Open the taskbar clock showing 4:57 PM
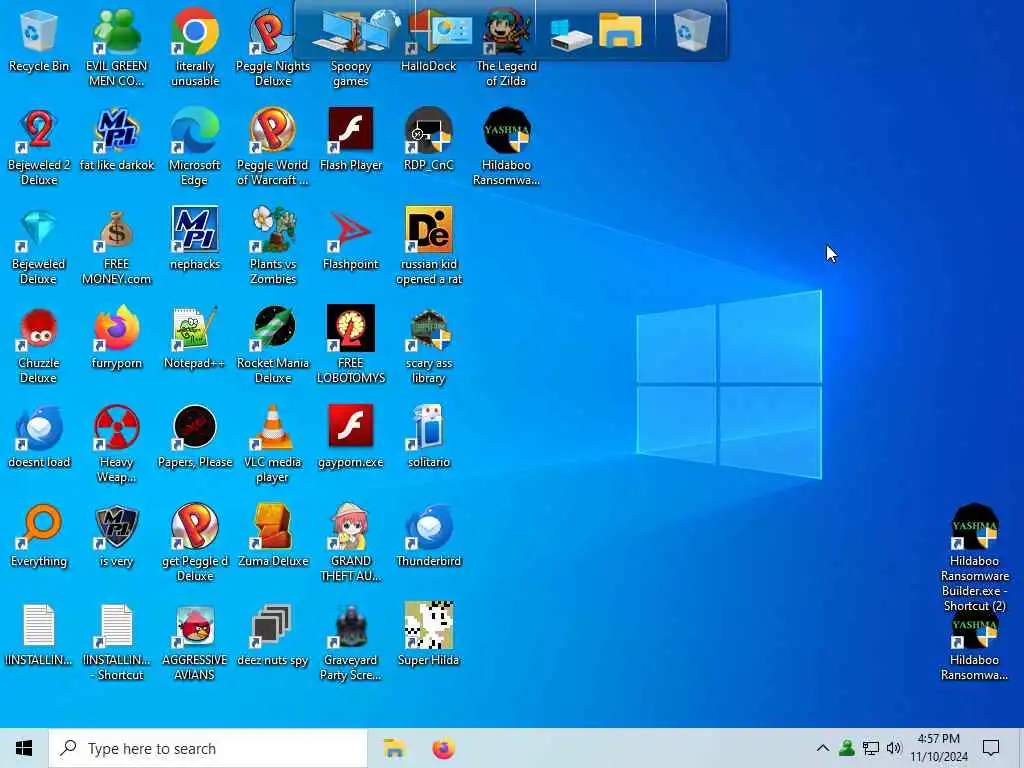Viewport: 1024px width, 768px height. (x=938, y=748)
